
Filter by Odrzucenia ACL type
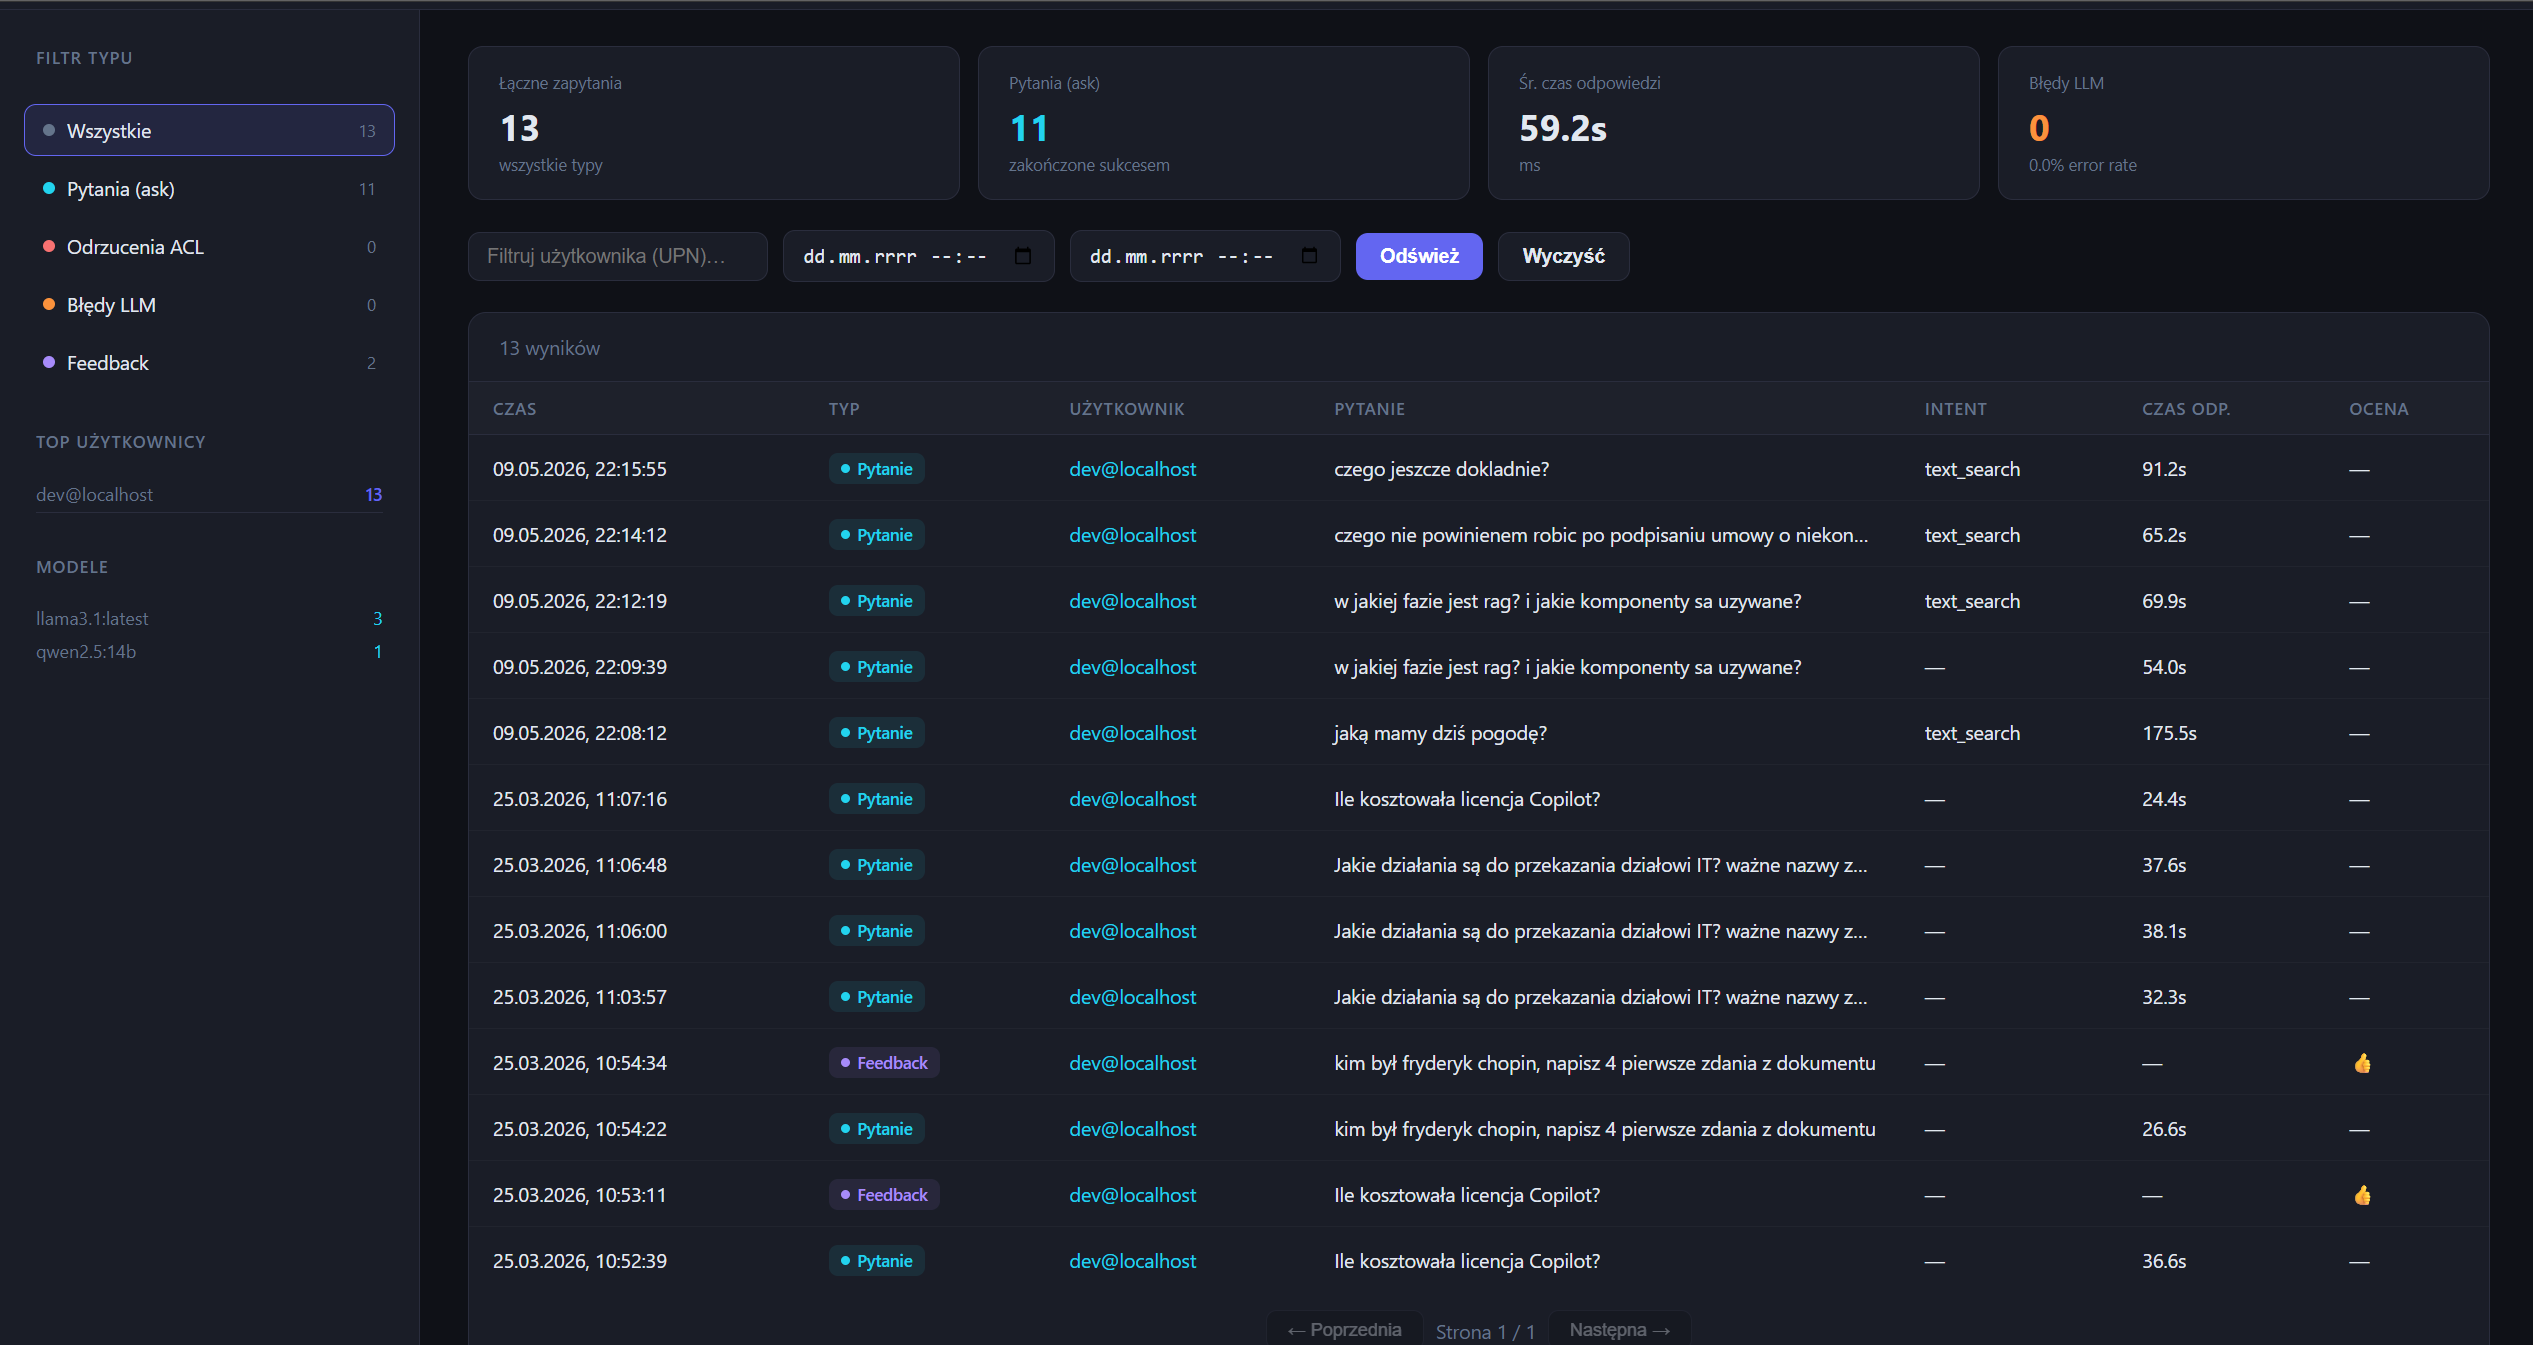click(x=209, y=246)
